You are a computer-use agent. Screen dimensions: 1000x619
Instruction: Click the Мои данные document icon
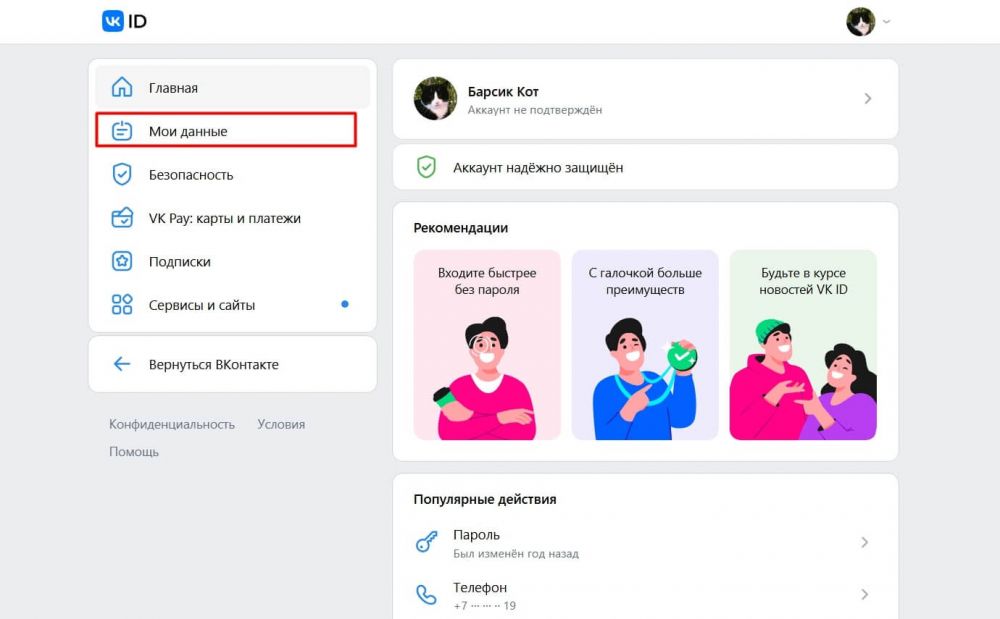[x=122, y=131]
